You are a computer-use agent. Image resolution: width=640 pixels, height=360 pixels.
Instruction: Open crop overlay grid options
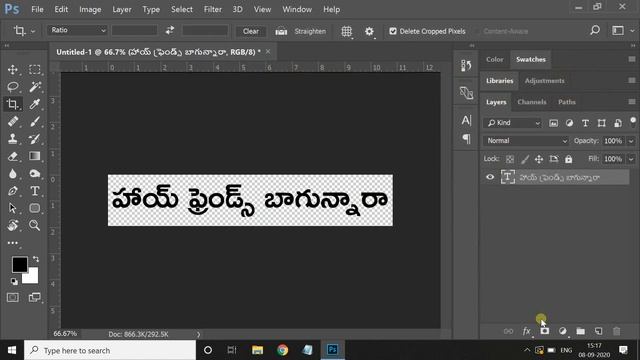pos(347,31)
